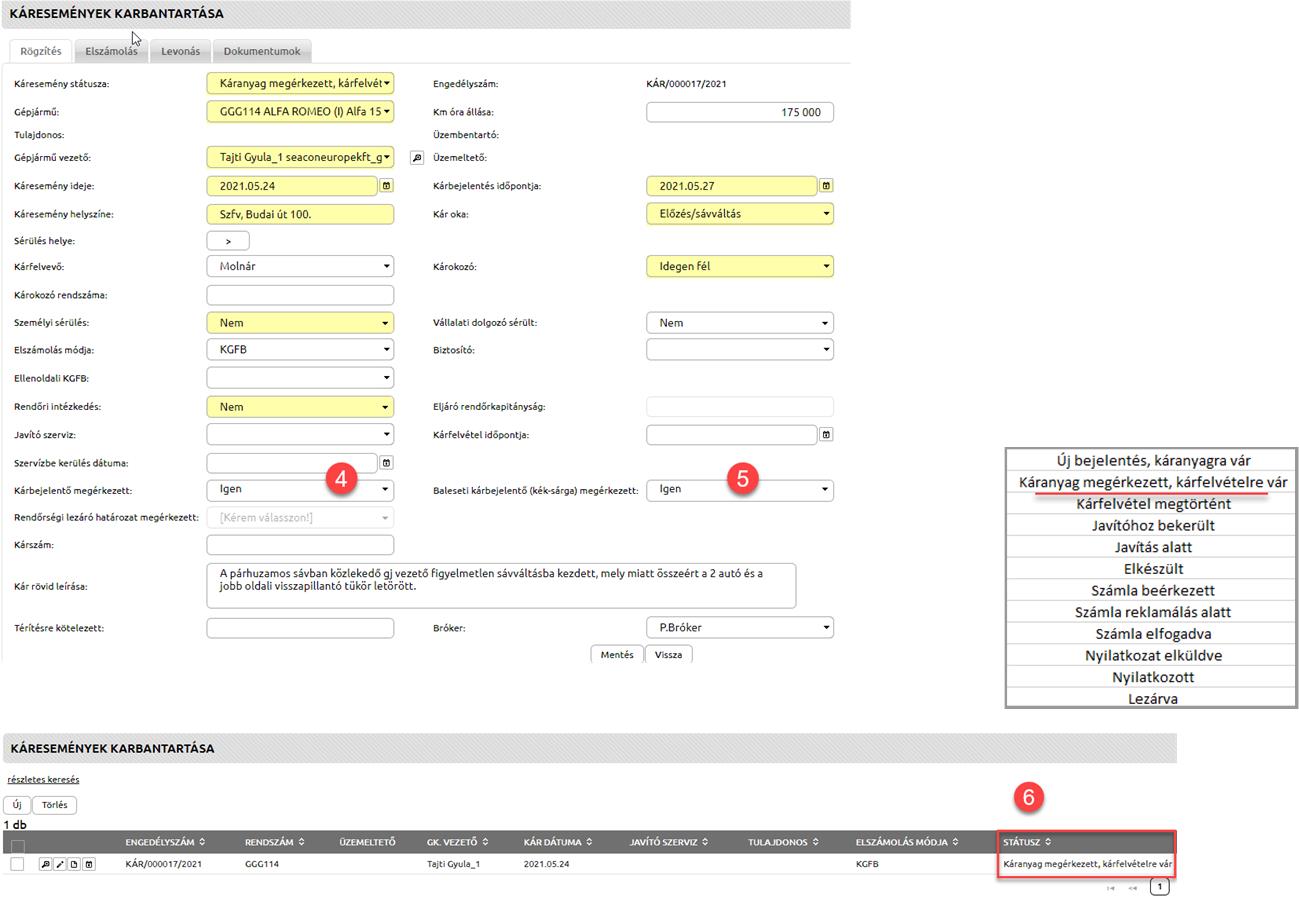Screen dimensions: 1299x899
Task: Open the calendar for Szervizbe kerülés dátuma
Action: coord(387,463)
